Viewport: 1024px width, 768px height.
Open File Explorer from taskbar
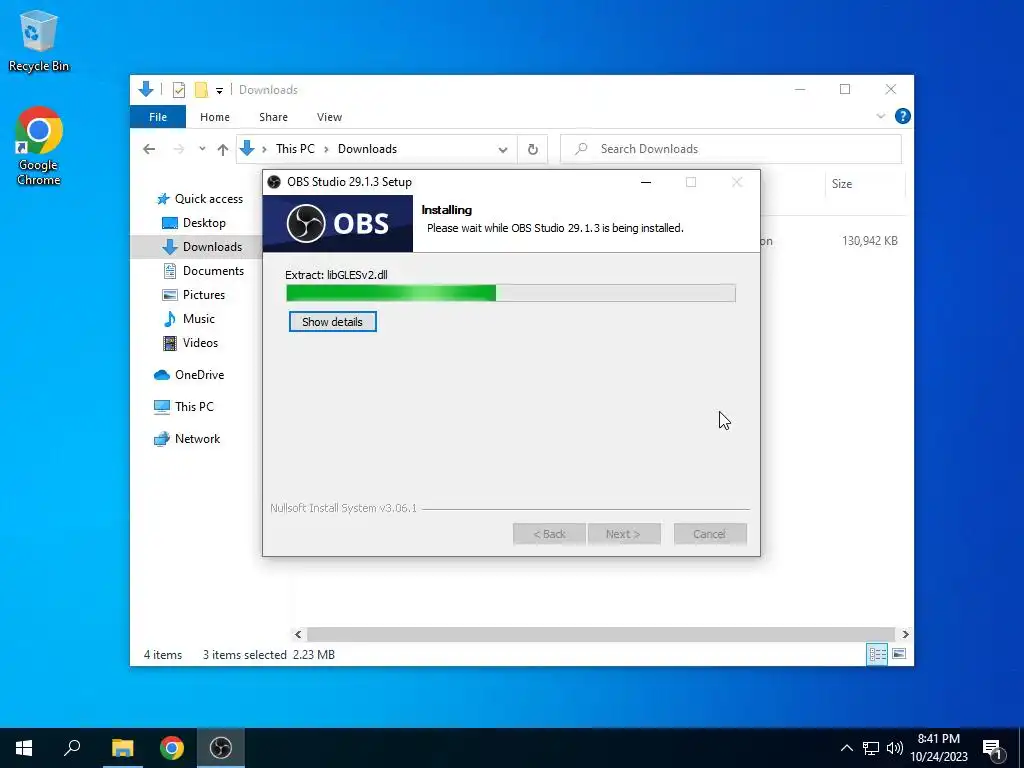[x=122, y=748]
